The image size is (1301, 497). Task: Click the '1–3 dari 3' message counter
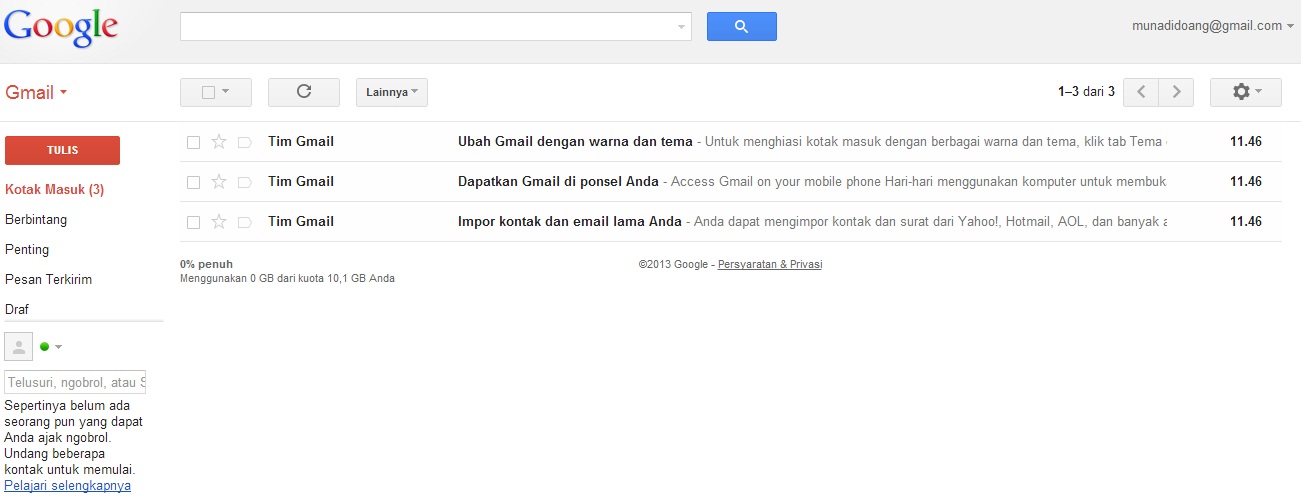(1086, 92)
